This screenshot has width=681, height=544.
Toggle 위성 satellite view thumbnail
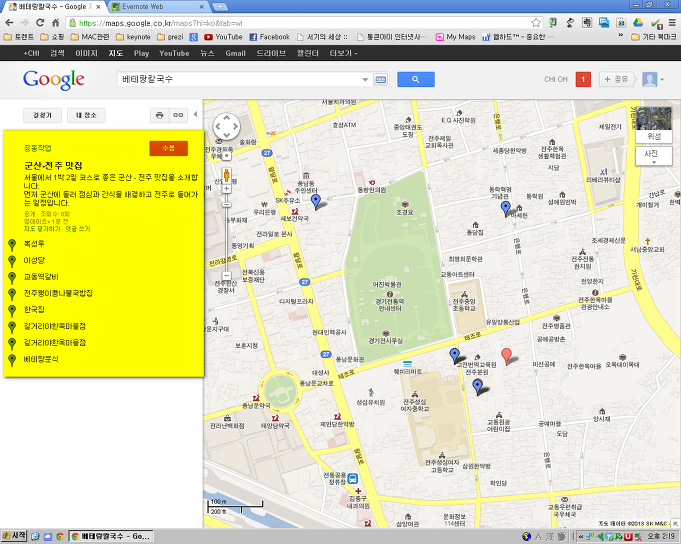[x=654, y=125]
